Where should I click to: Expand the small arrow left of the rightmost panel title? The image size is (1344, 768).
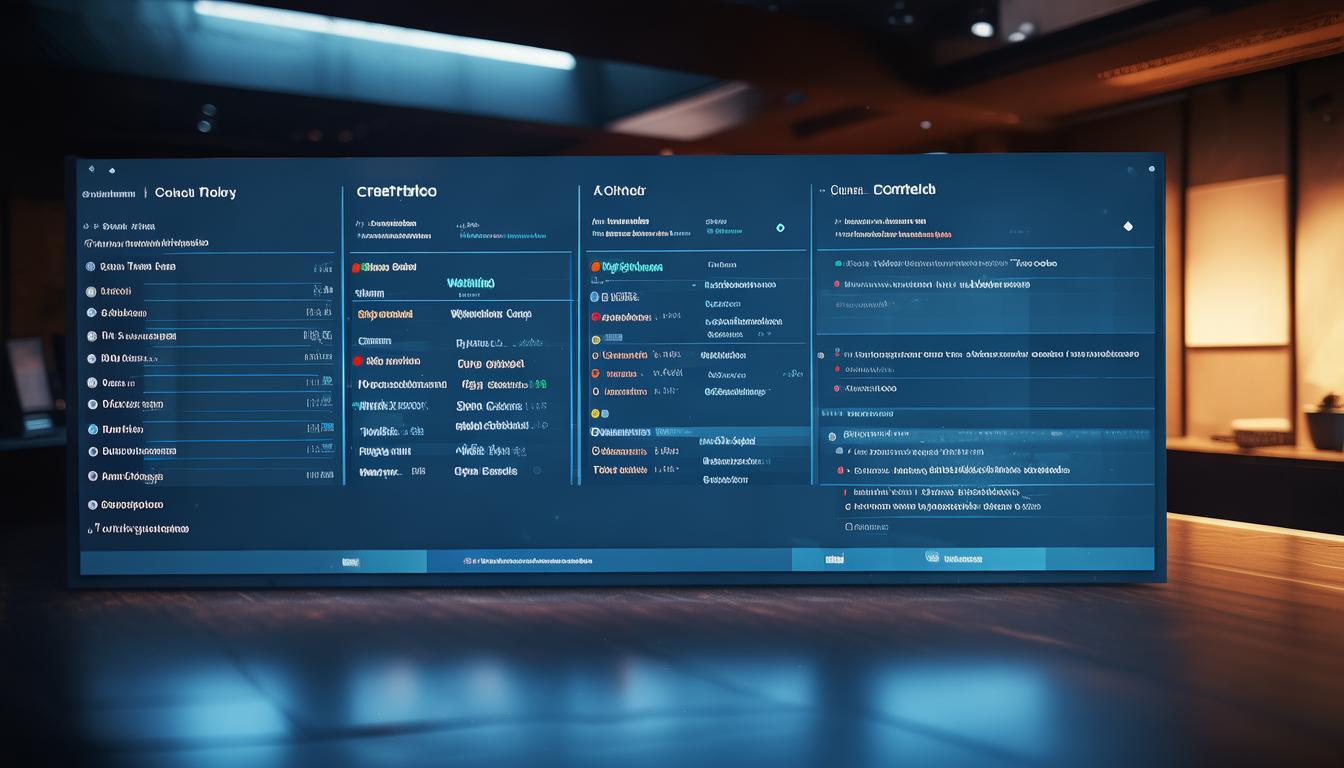click(822, 190)
